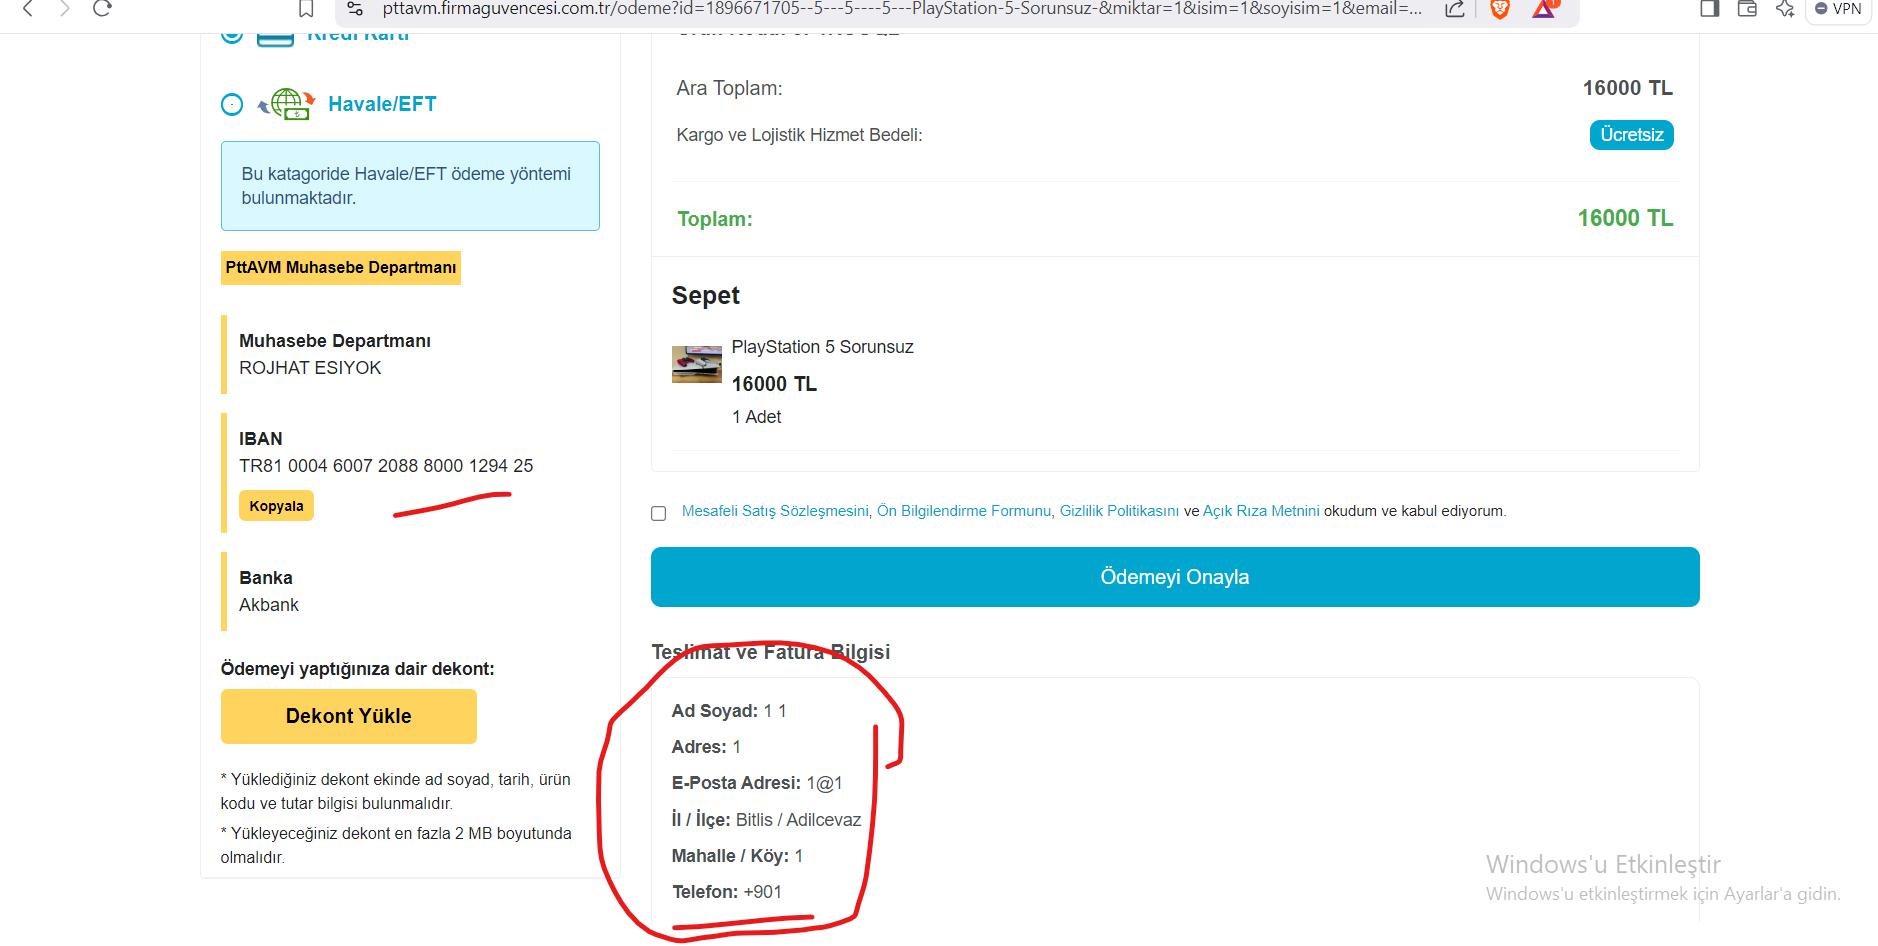Viewport: 1878px width, 946px height.
Task: Click the green 16000 TL total amount
Action: coord(1625,218)
